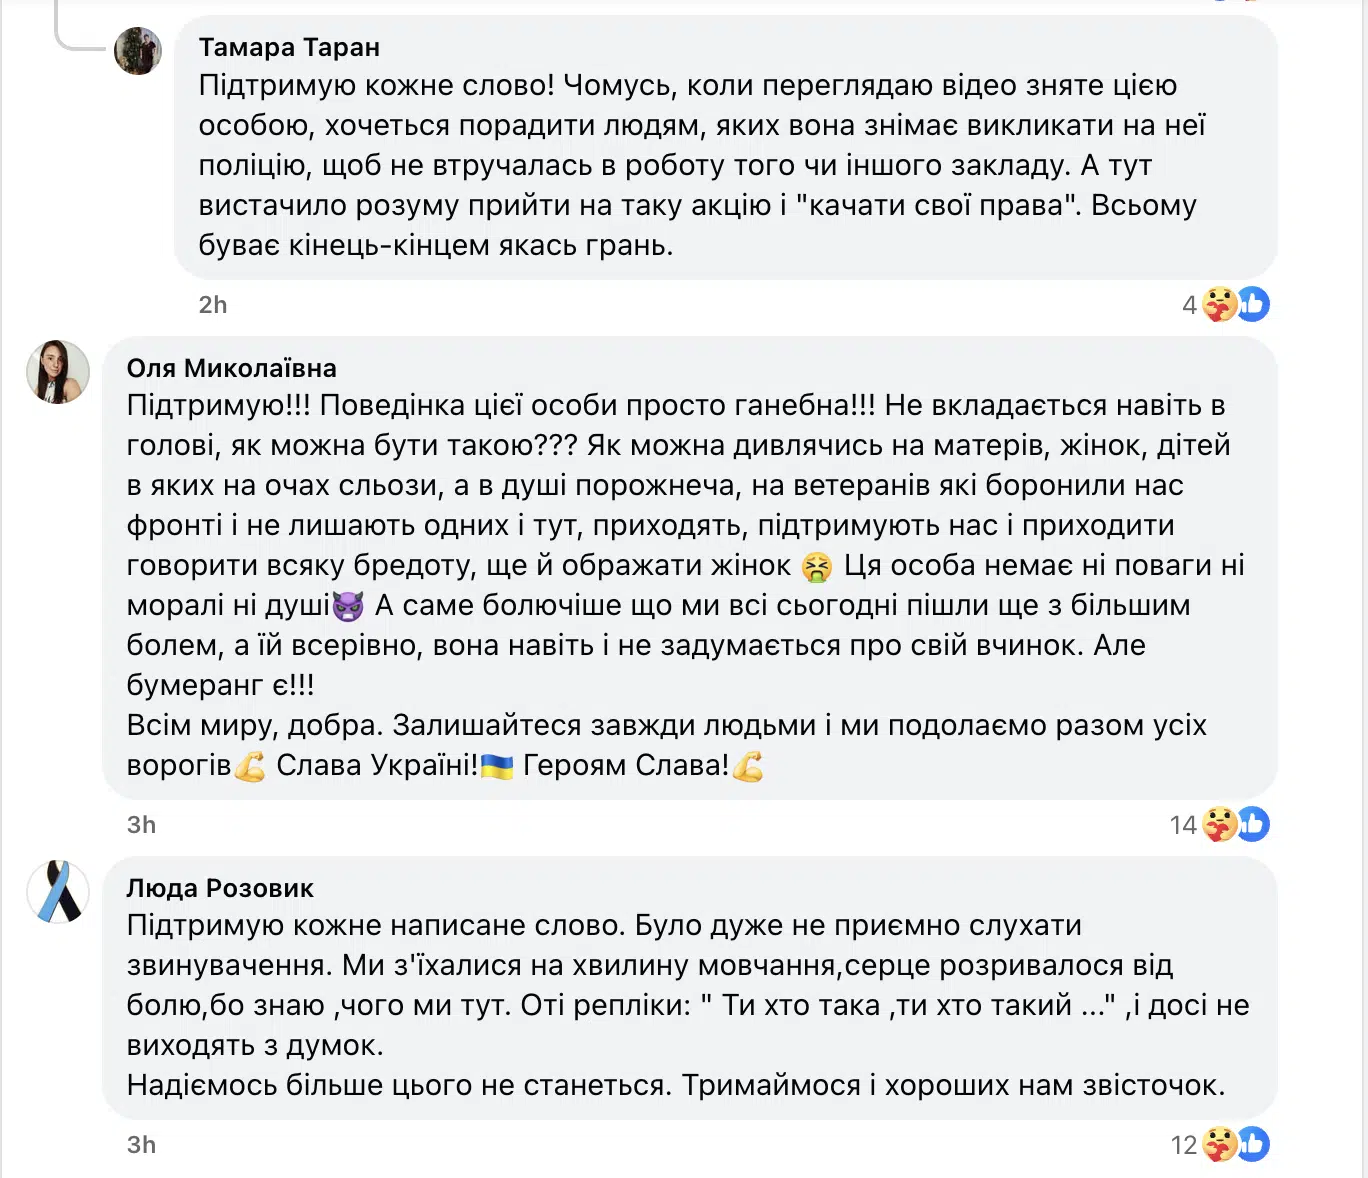Image resolution: width=1368 pixels, height=1178 pixels.
Task: Open the 2h timestamp on Тамара's reply
Action: 213,305
